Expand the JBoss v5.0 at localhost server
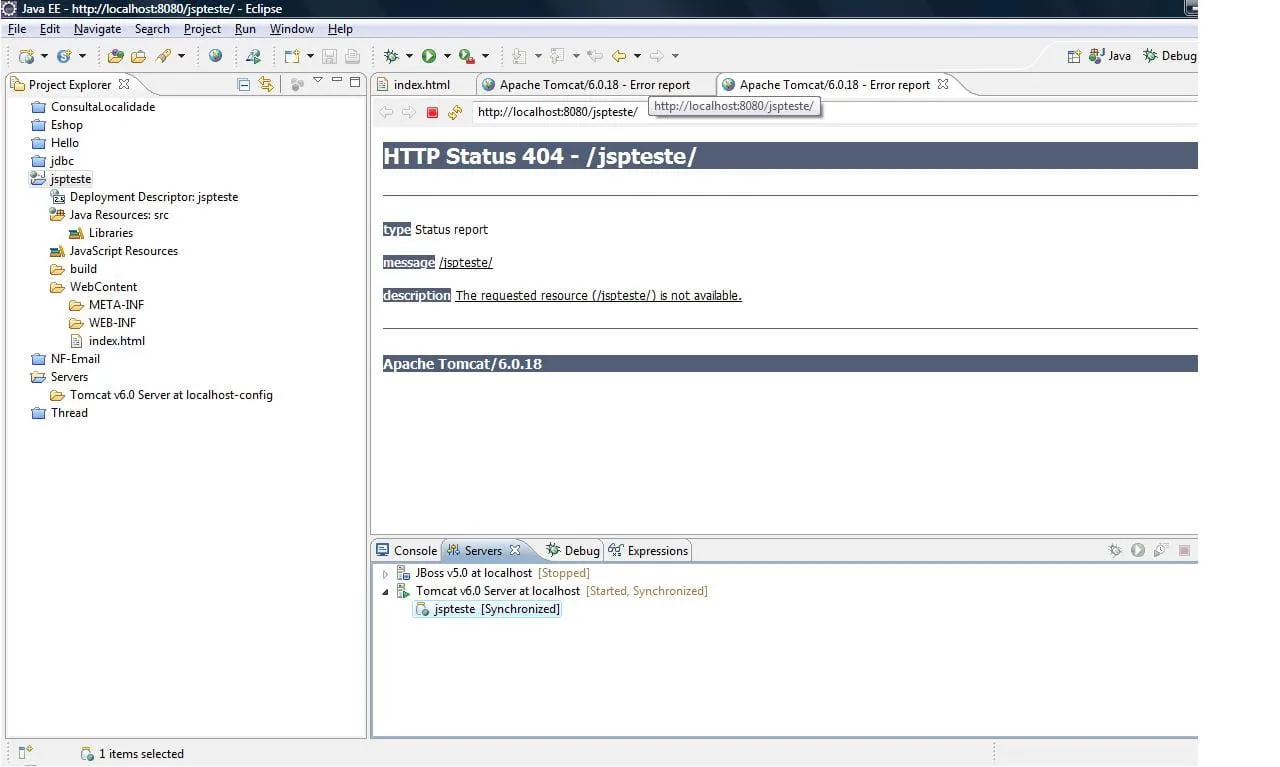Viewport: 1280px width, 767px height. click(x=386, y=574)
